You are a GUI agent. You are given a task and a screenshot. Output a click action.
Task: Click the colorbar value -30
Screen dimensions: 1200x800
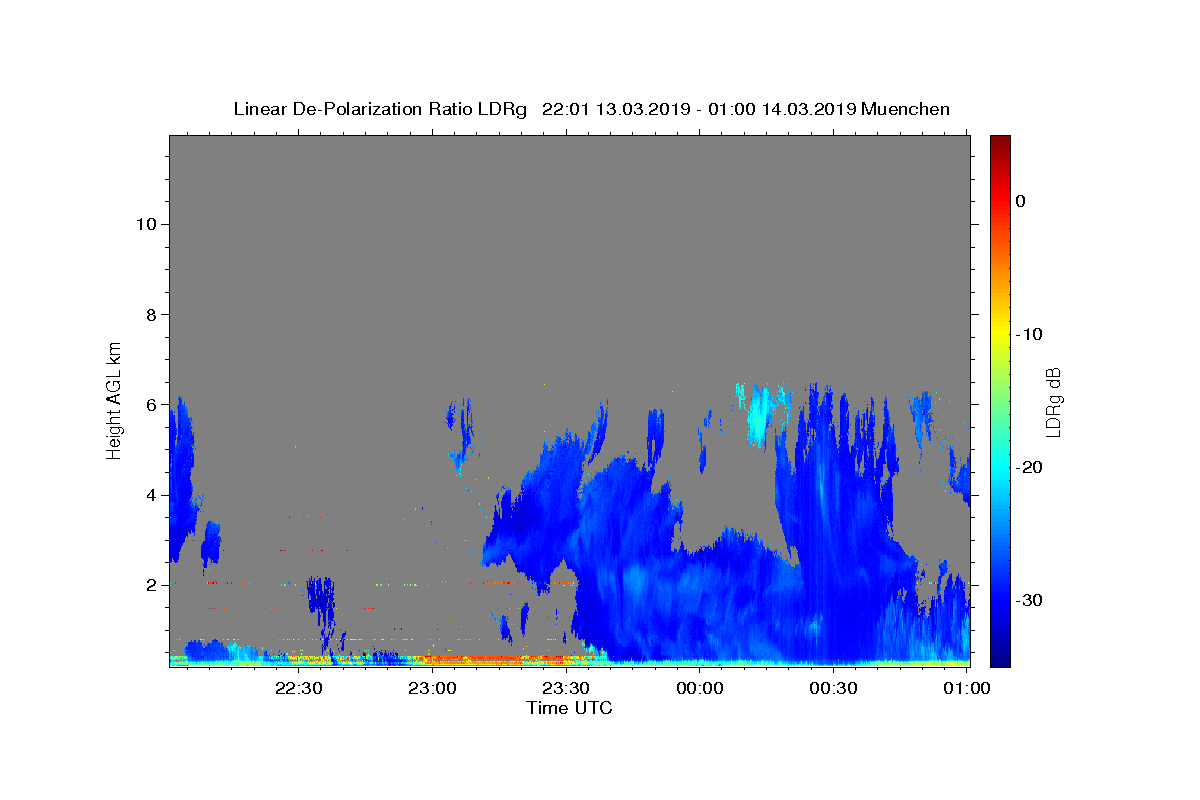1029,600
